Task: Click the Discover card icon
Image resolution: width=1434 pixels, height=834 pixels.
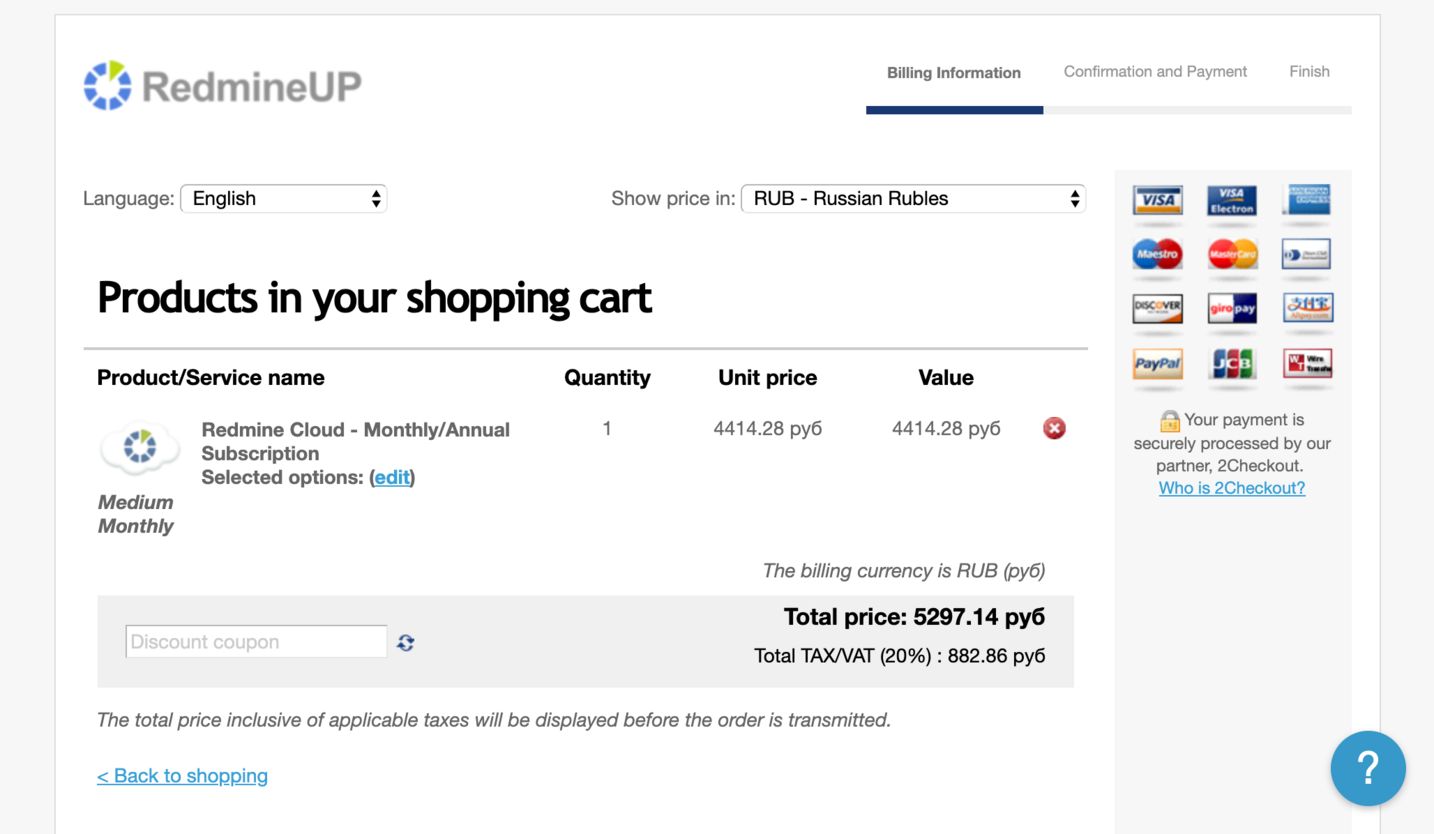Action: pos(1157,308)
